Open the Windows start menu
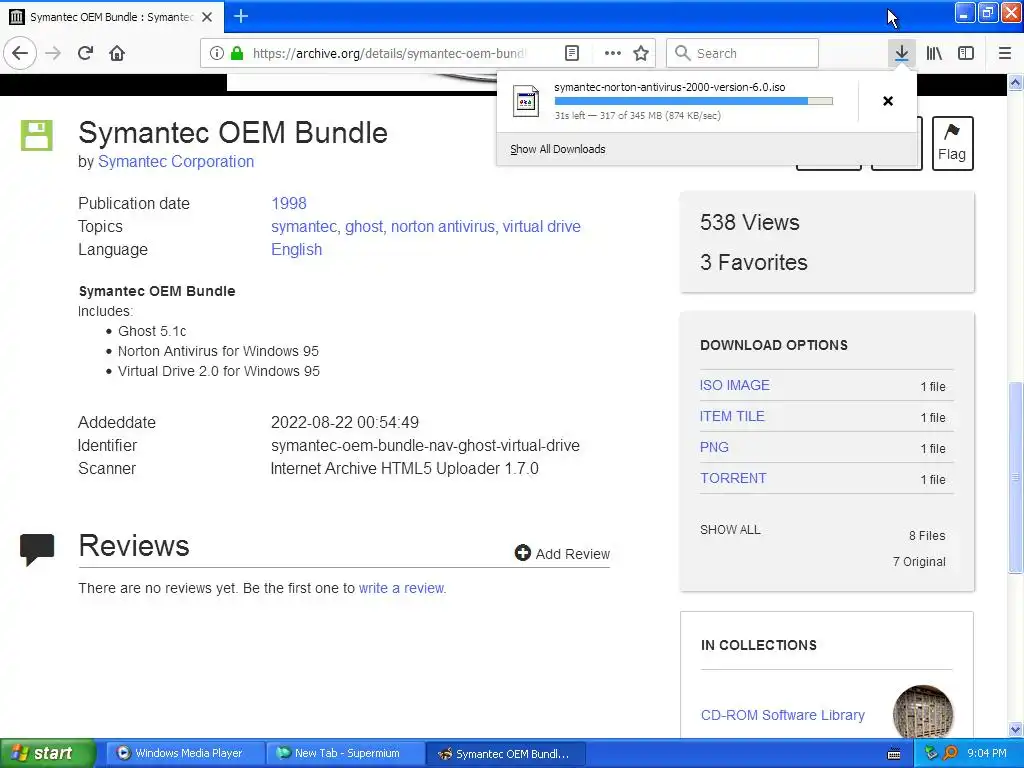The width and height of the screenshot is (1024, 768). [x=47, y=753]
